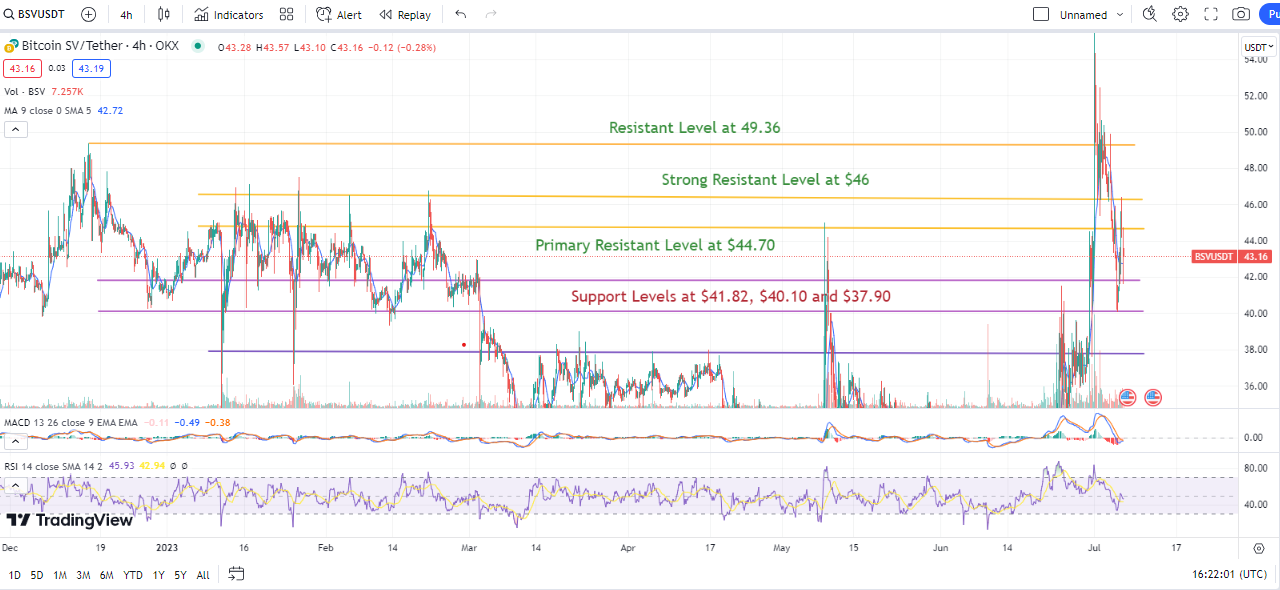The width and height of the screenshot is (1280, 590).
Task: Select the YTD date range
Action: 132,575
